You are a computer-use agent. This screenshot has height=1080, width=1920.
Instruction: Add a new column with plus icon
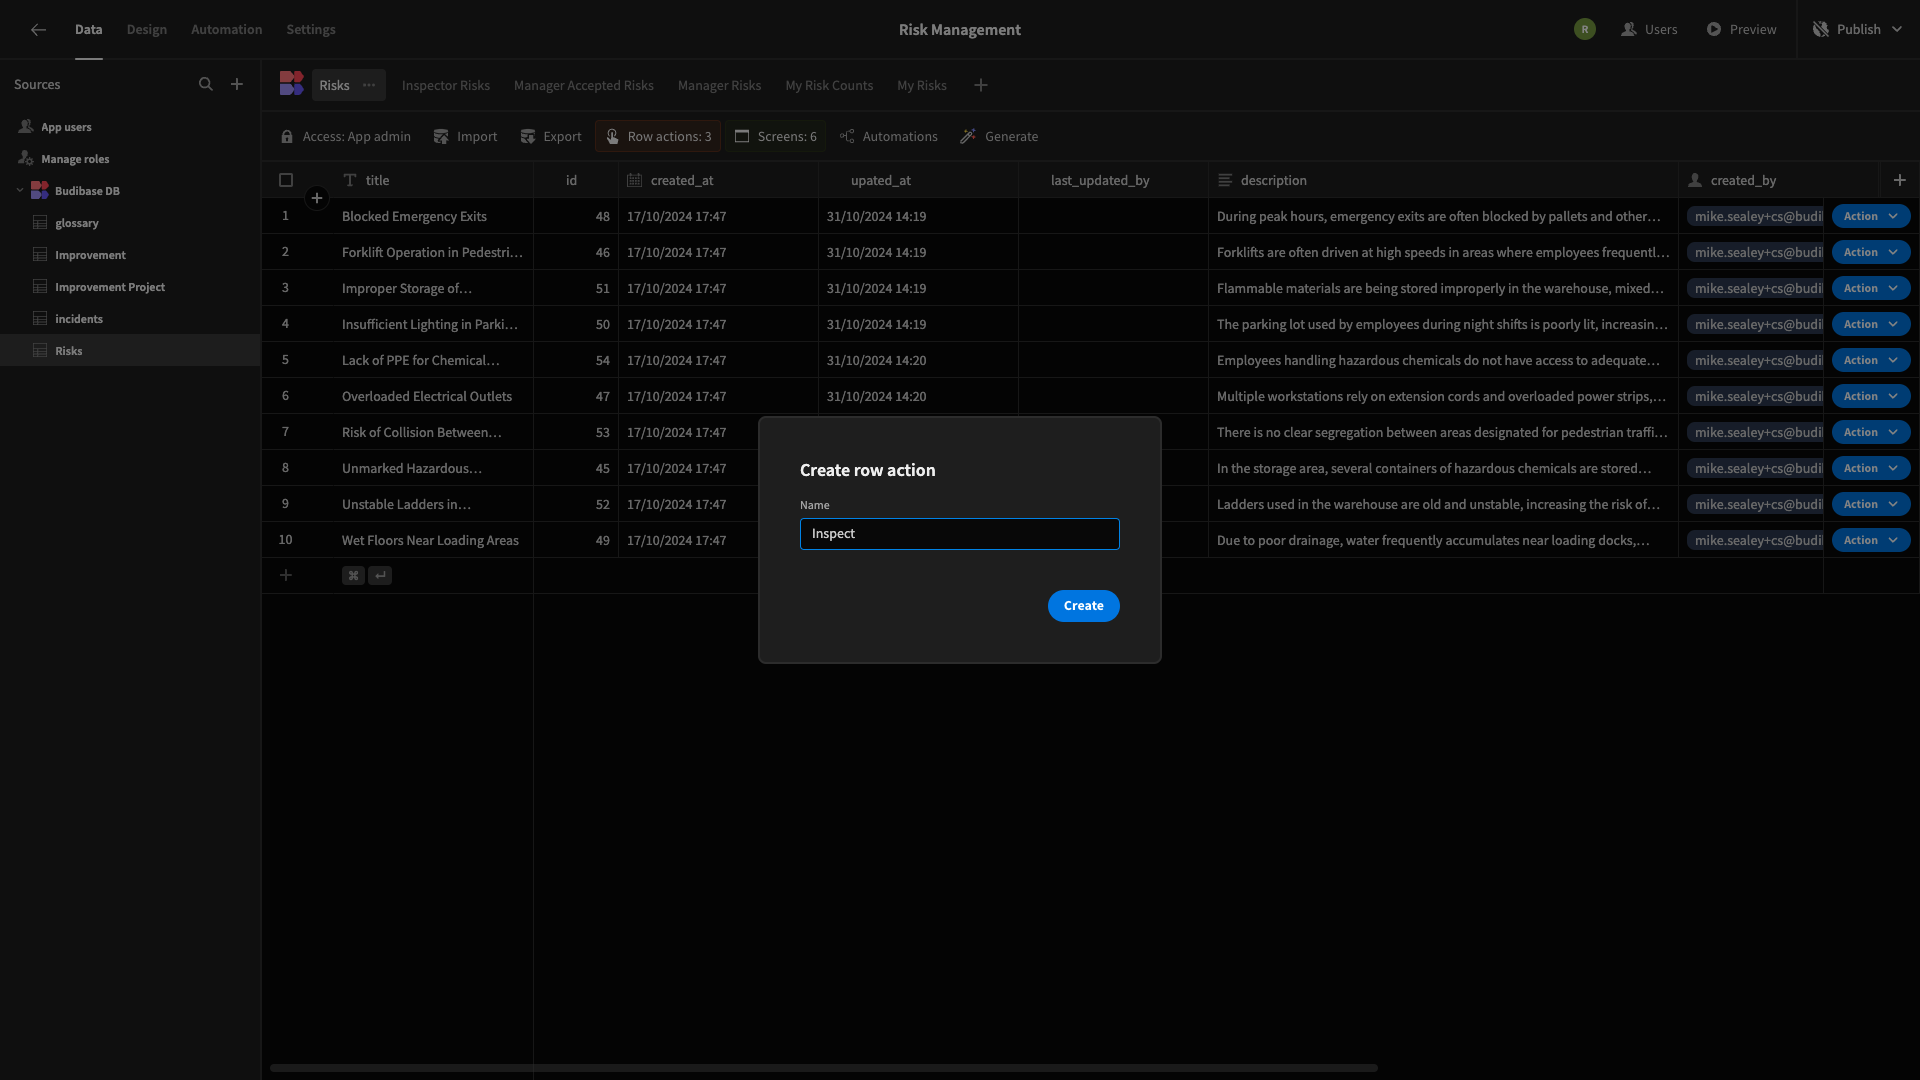click(1900, 180)
